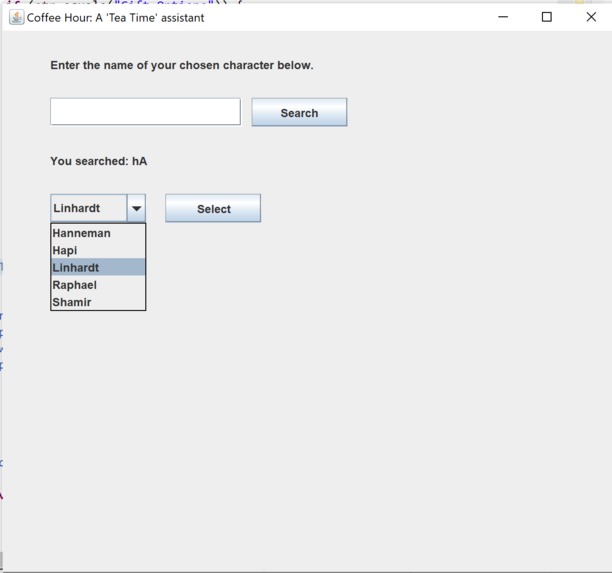Choose Shamir from the dropdown list
The image size is (612, 573).
tap(98, 302)
